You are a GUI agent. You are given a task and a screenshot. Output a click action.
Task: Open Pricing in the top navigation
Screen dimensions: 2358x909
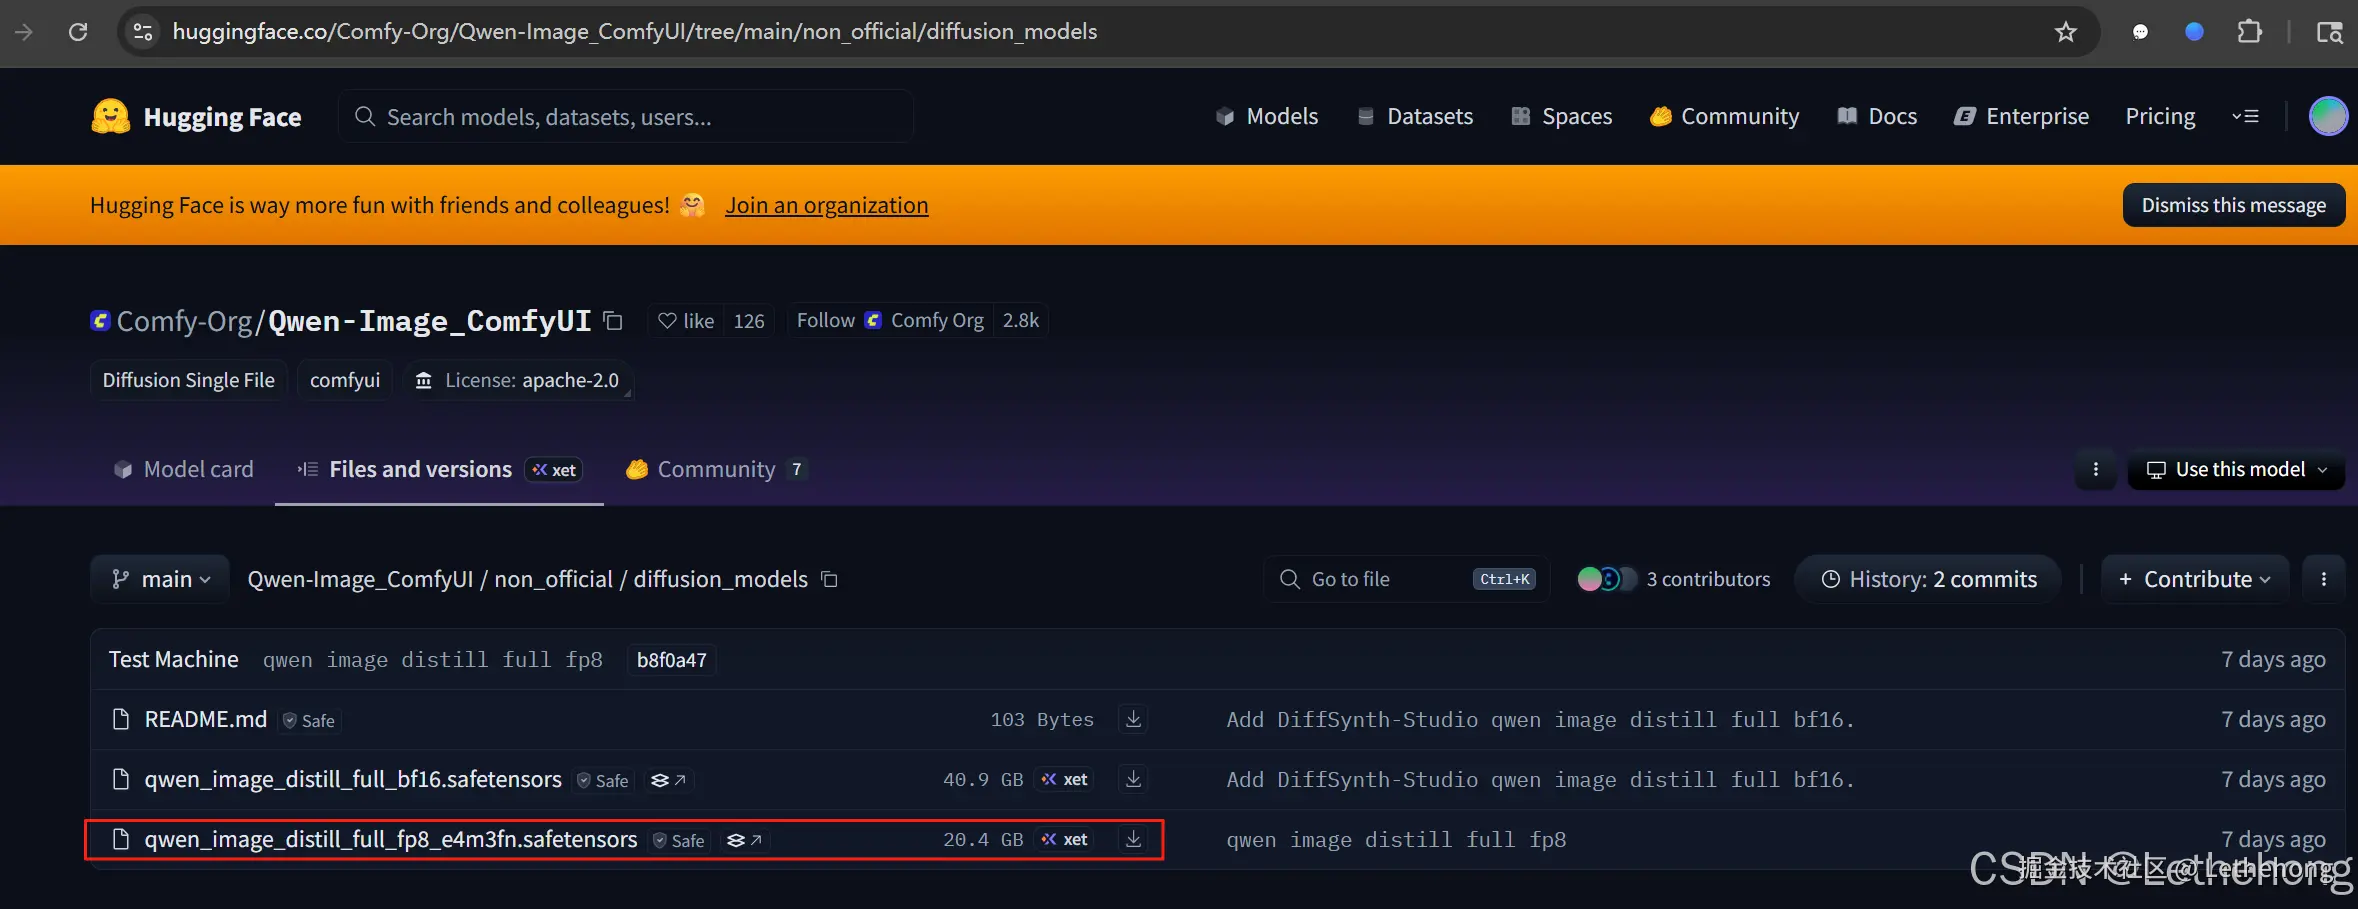click(x=2160, y=116)
